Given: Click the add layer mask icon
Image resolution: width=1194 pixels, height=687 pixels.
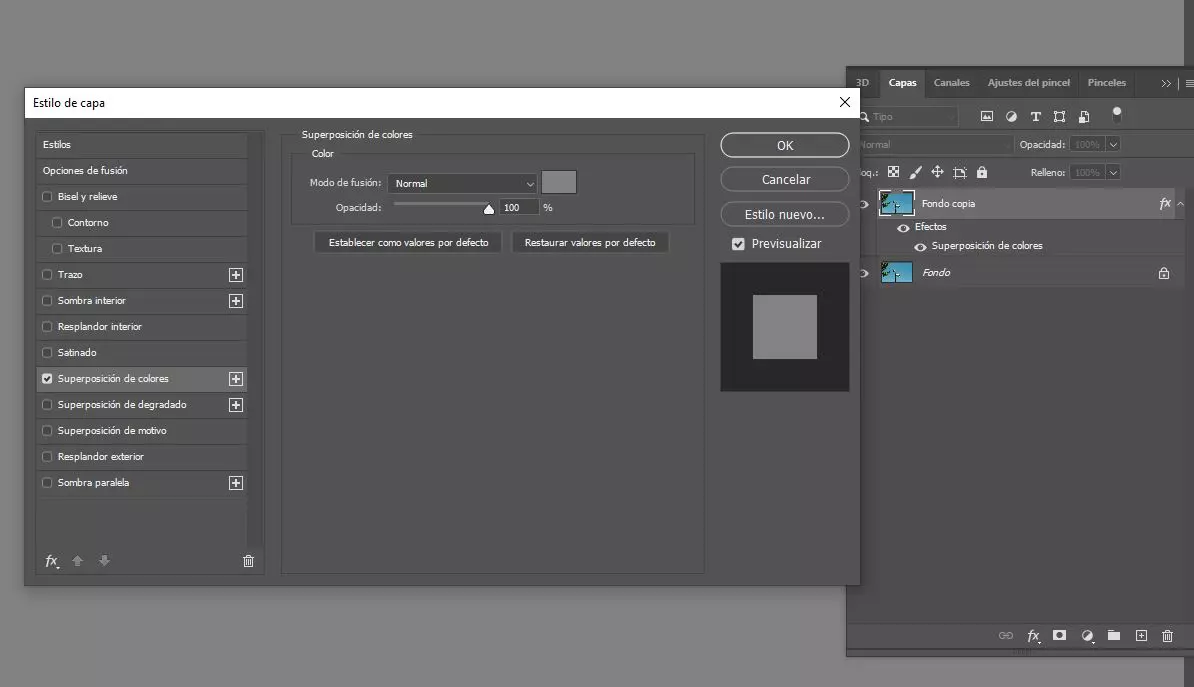Looking at the screenshot, I should (1060, 635).
